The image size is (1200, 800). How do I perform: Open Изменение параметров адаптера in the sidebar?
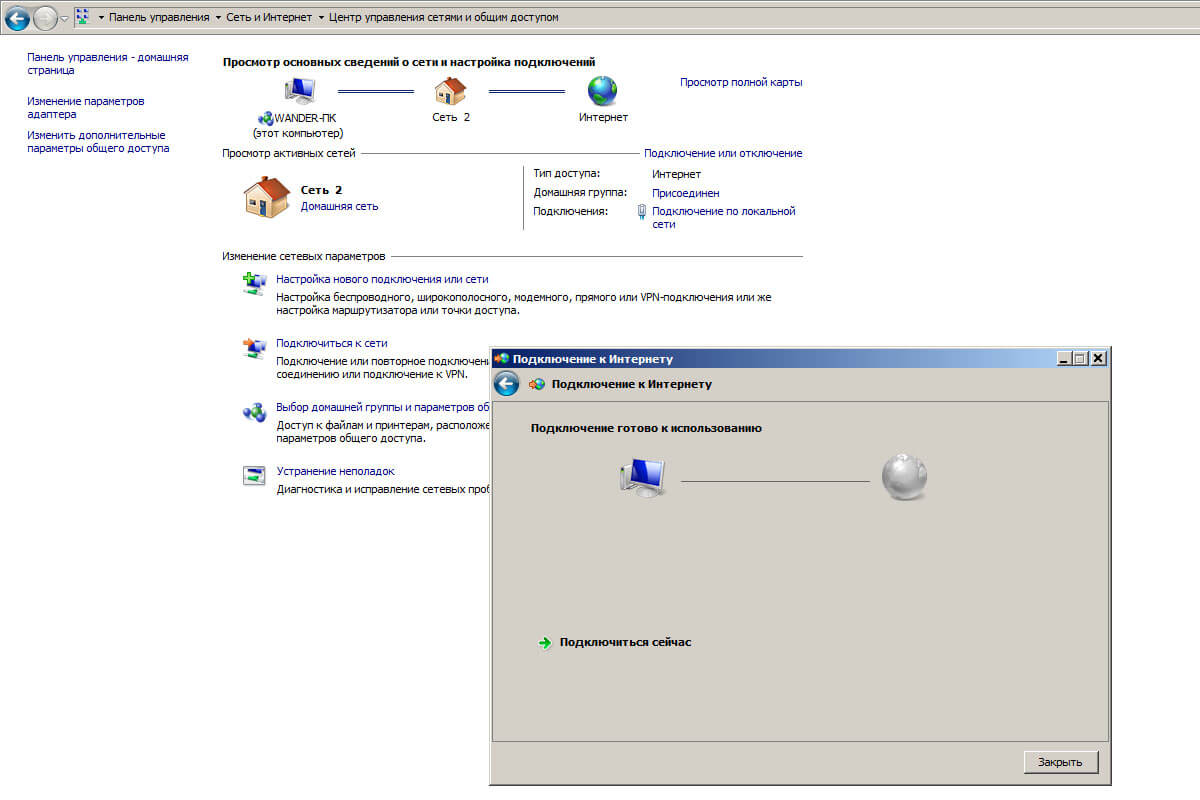coord(86,108)
